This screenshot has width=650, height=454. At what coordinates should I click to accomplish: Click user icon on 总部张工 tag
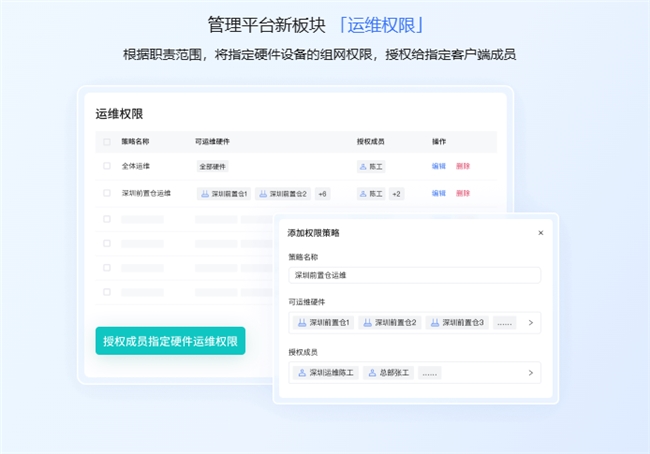point(373,373)
